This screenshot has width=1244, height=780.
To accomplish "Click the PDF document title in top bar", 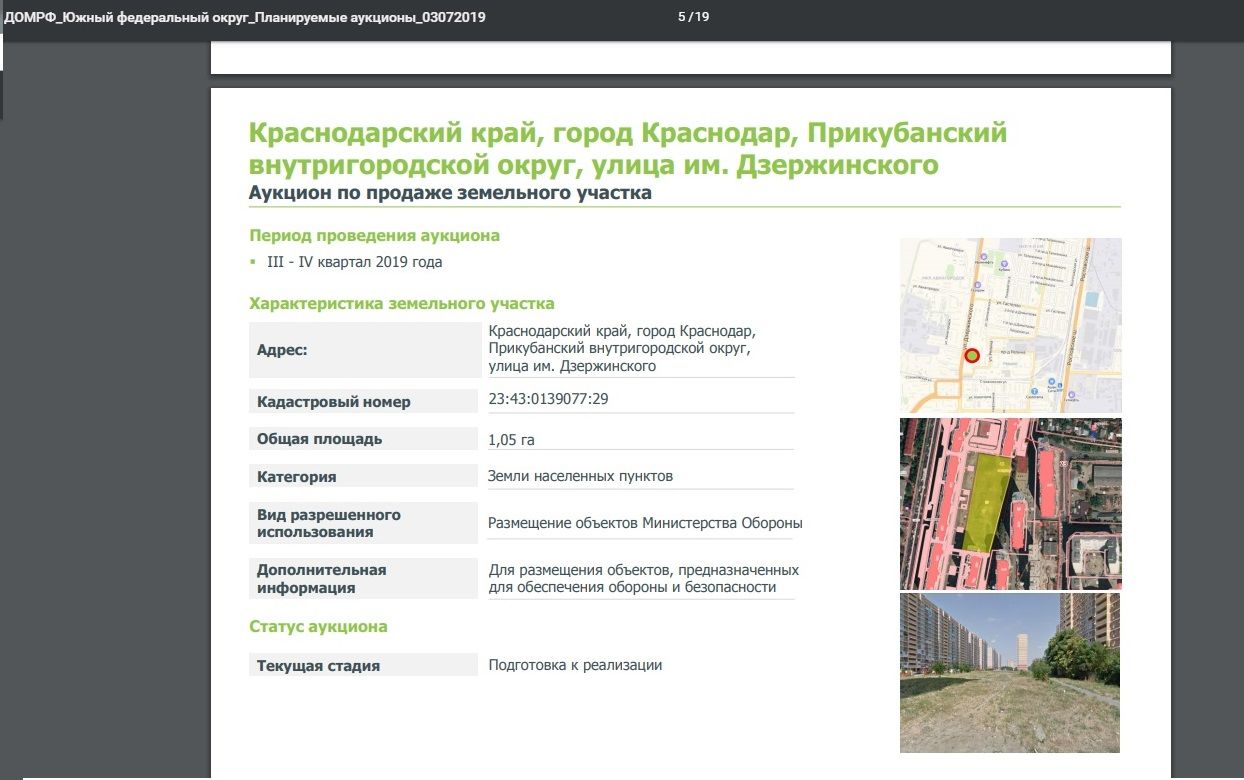I will (x=245, y=17).
